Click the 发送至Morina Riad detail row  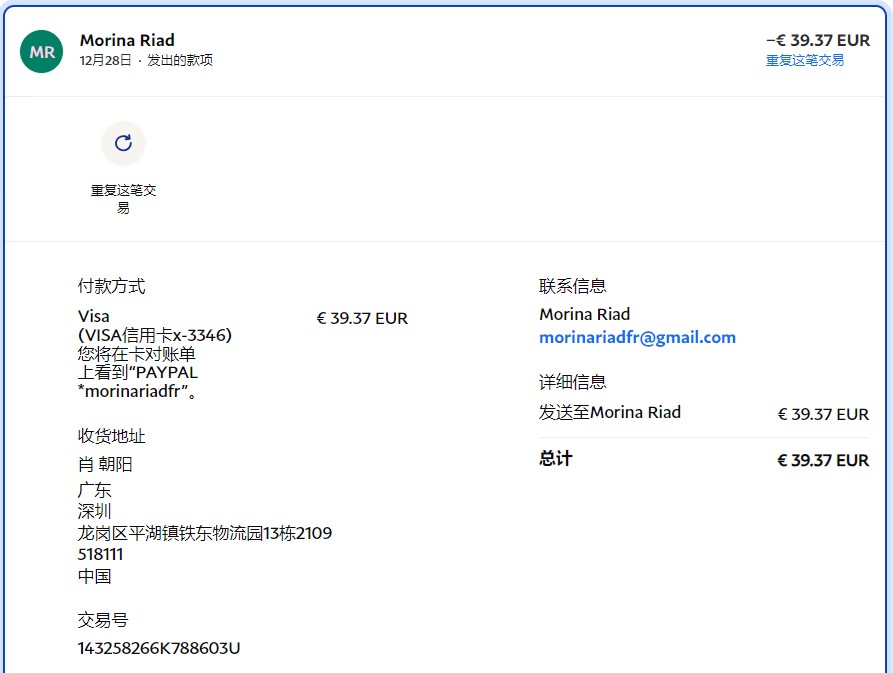tap(610, 412)
